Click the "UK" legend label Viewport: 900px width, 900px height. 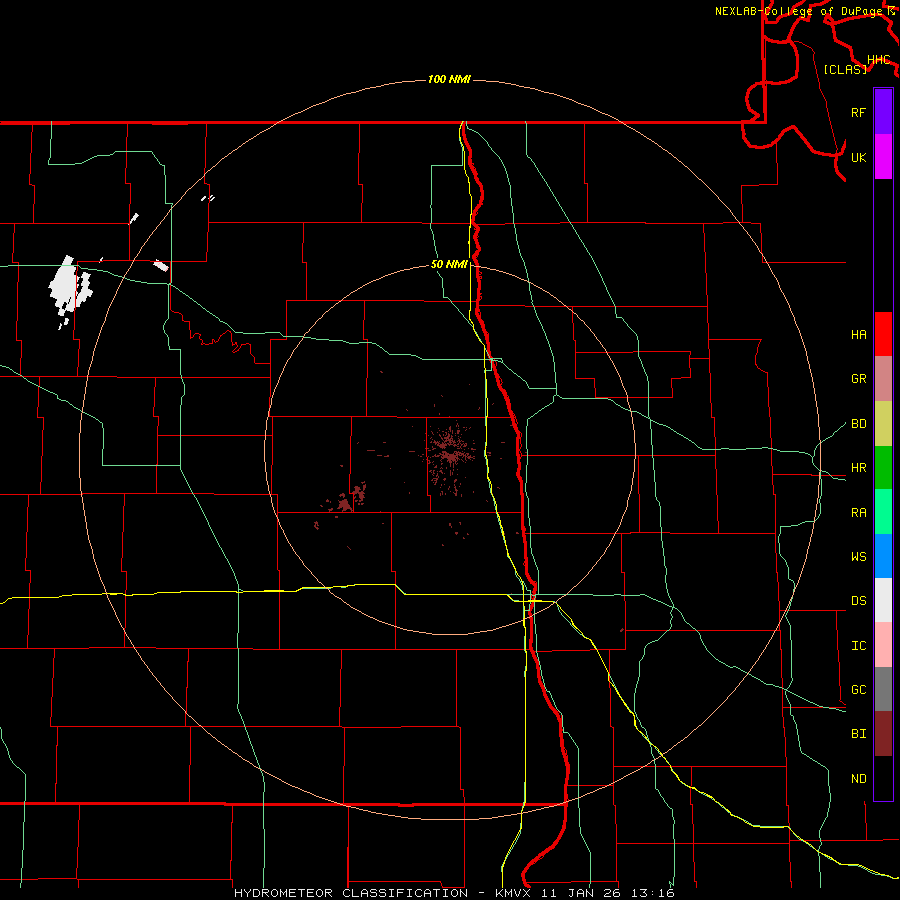(859, 157)
